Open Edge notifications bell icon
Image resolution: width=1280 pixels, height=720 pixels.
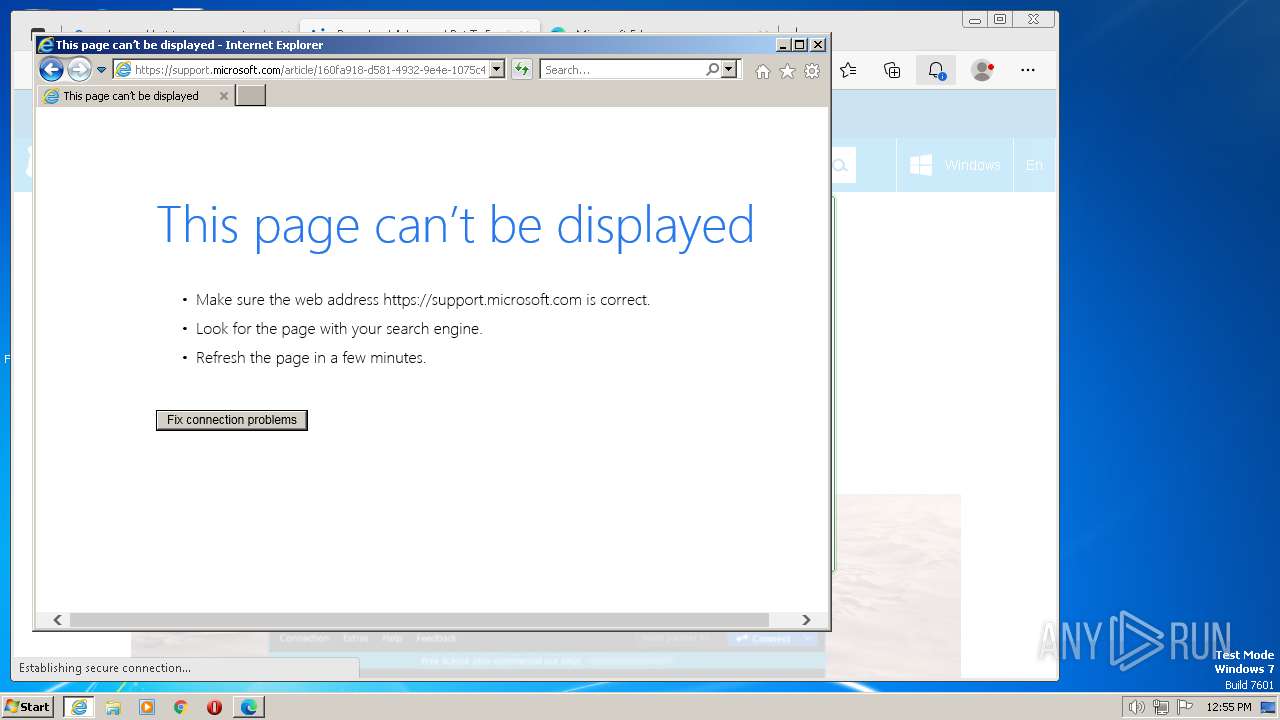[936, 70]
